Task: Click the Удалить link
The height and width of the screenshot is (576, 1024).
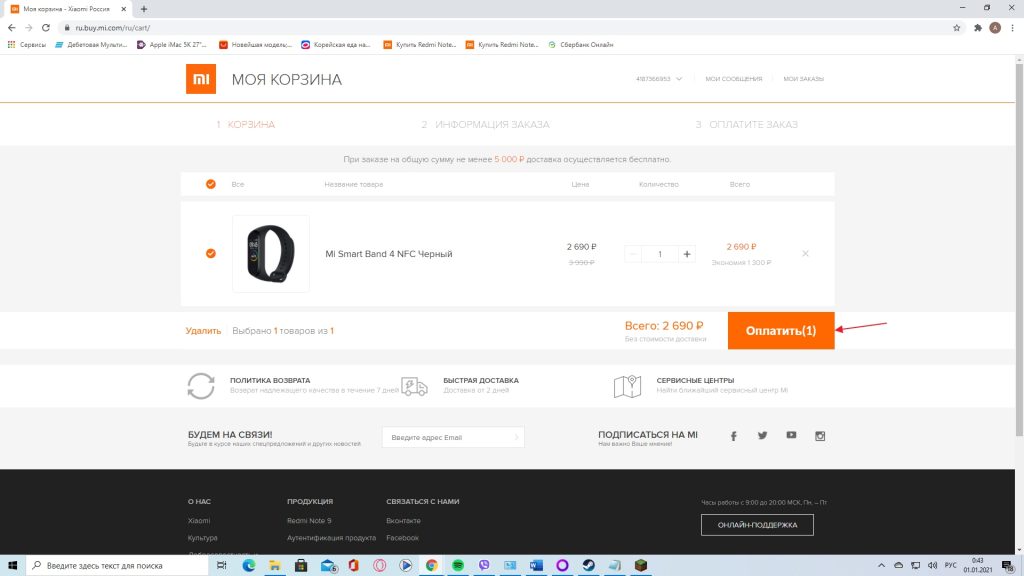Action: tap(203, 330)
